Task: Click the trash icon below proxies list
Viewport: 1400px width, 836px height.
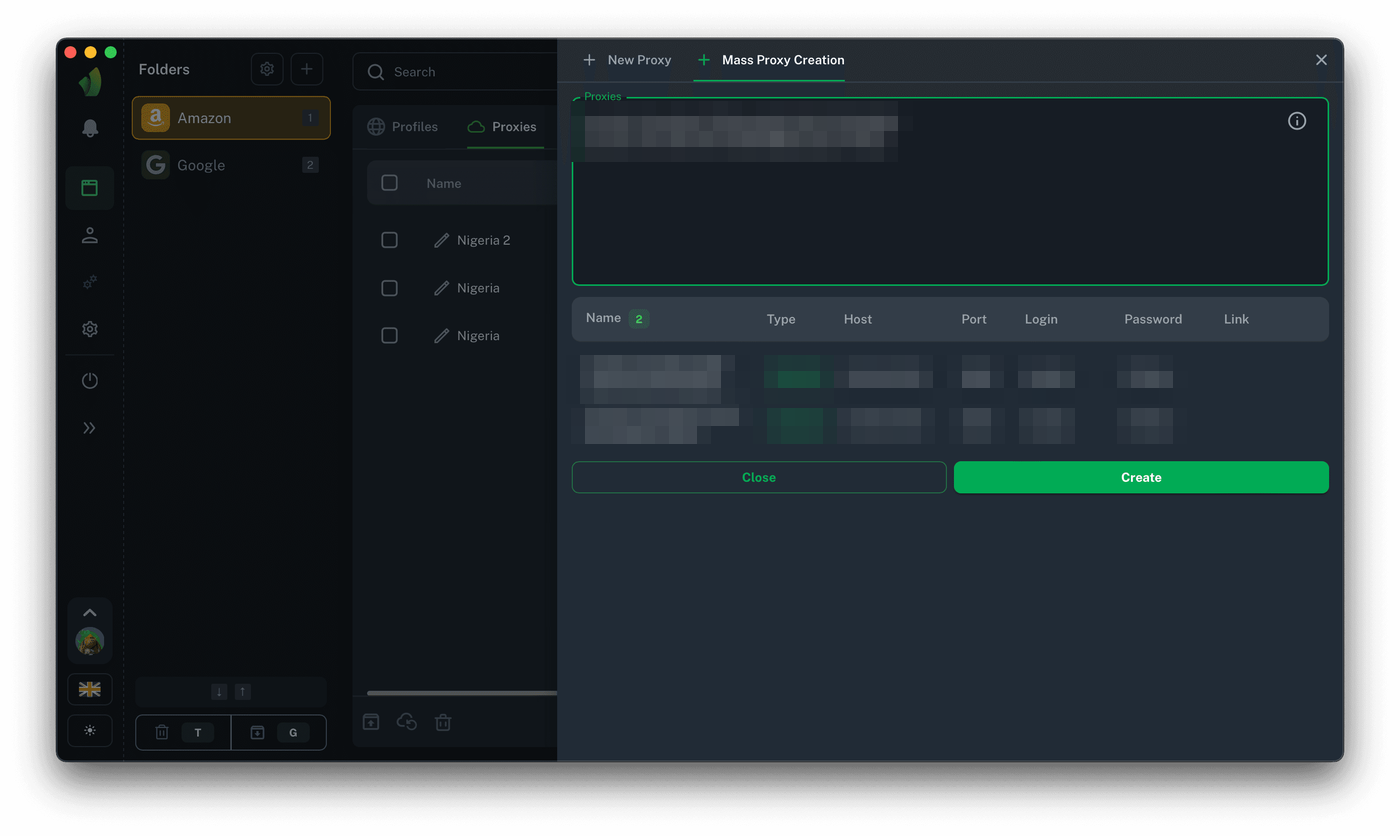Action: [x=443, y=722]
